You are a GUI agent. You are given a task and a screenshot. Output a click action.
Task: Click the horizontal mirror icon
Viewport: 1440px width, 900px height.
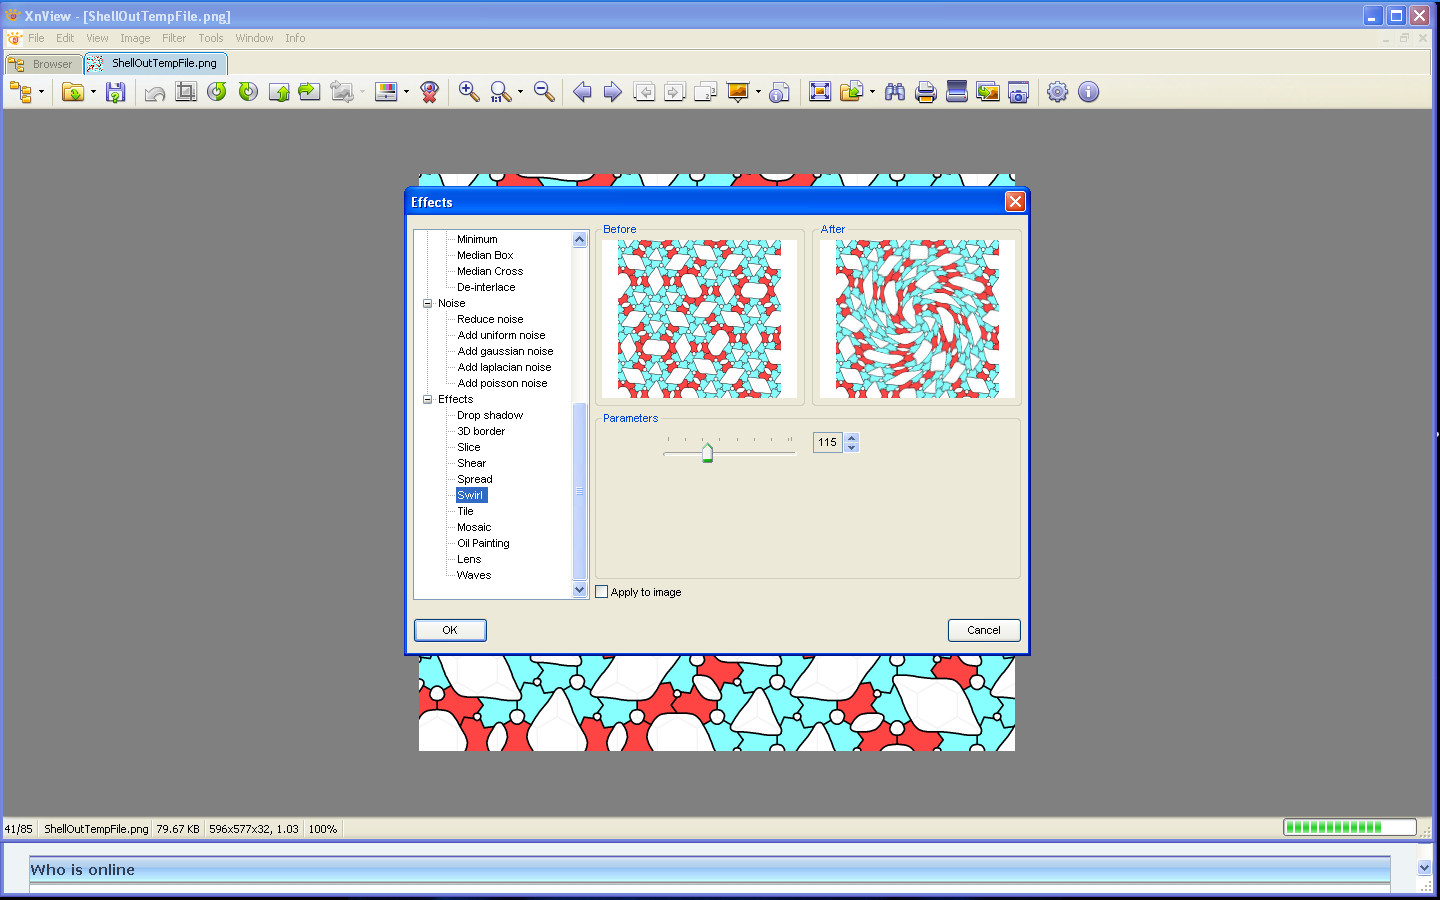pos(310,92)
